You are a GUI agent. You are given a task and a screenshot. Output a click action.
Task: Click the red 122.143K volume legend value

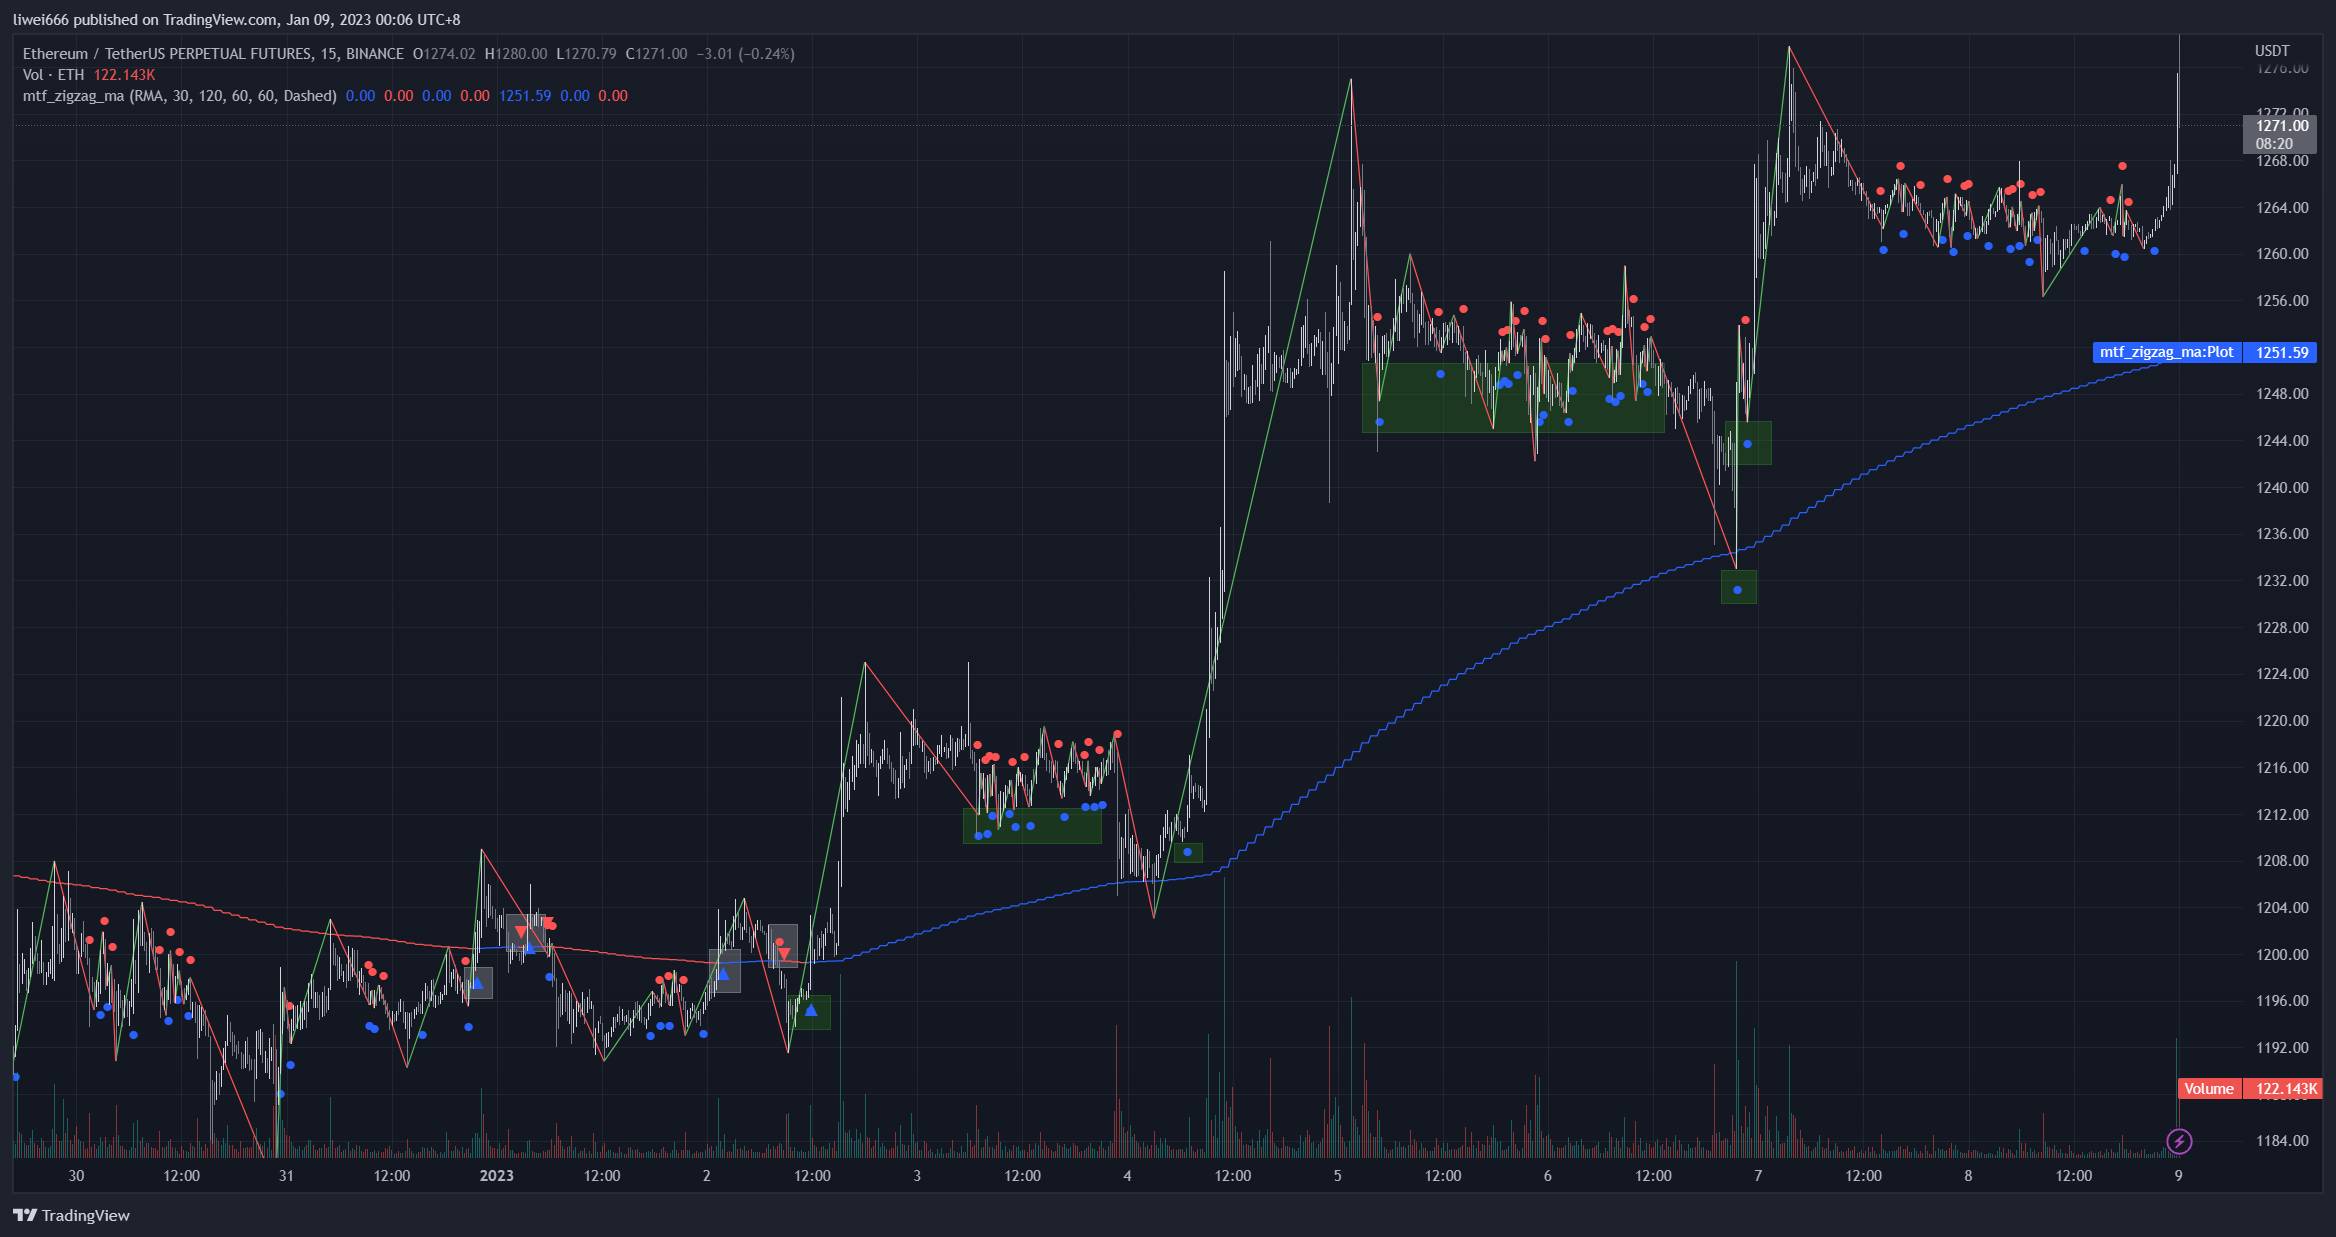[124, 75]
